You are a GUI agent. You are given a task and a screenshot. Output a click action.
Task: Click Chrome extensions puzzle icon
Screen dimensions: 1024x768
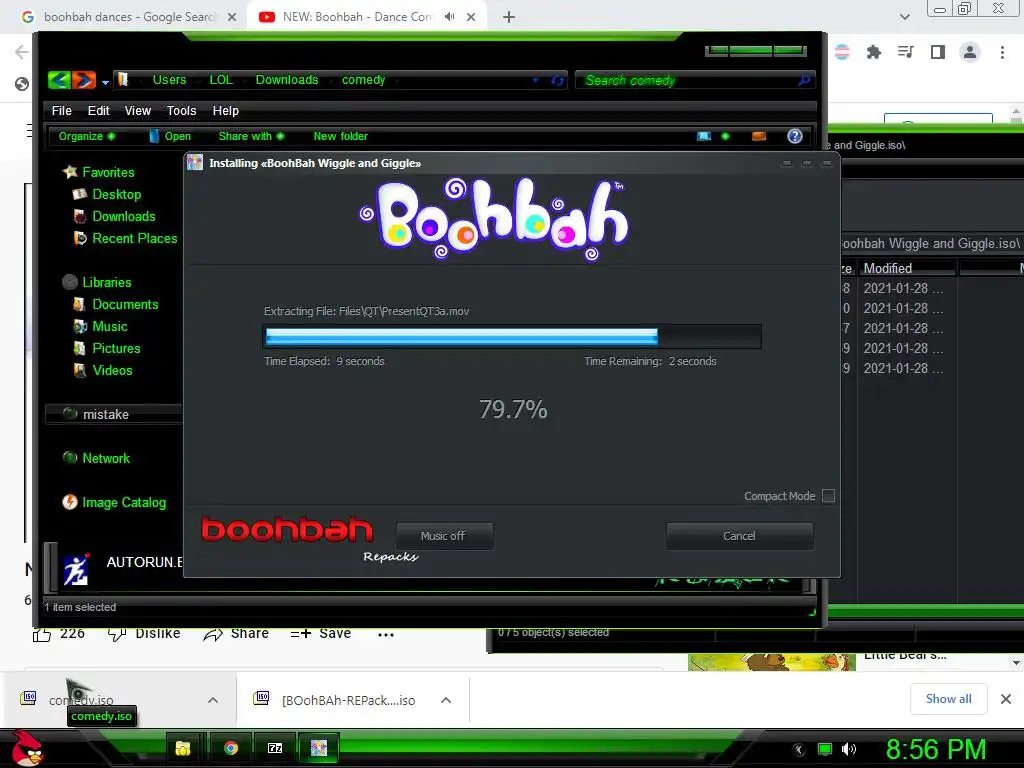click(873, 52)
